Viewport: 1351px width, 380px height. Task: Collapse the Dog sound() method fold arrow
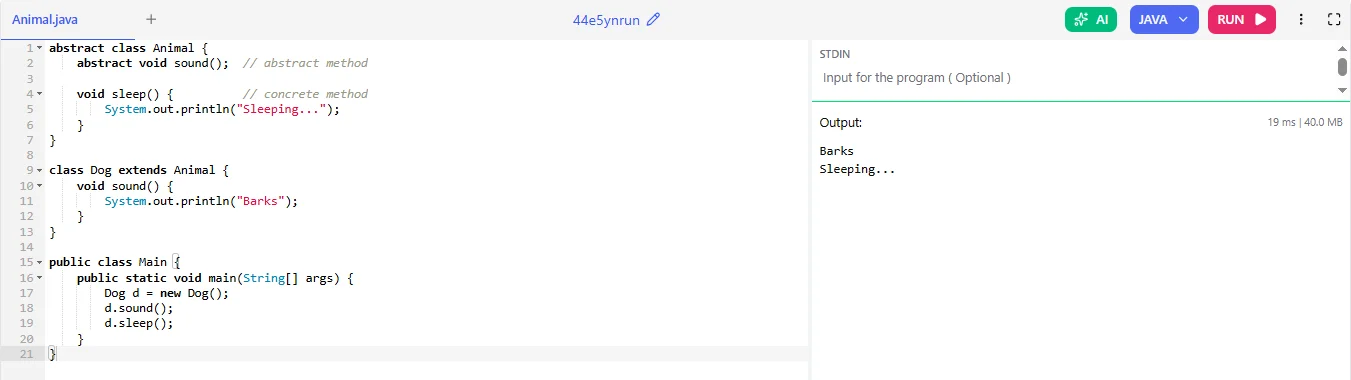(x=39, y=186)
